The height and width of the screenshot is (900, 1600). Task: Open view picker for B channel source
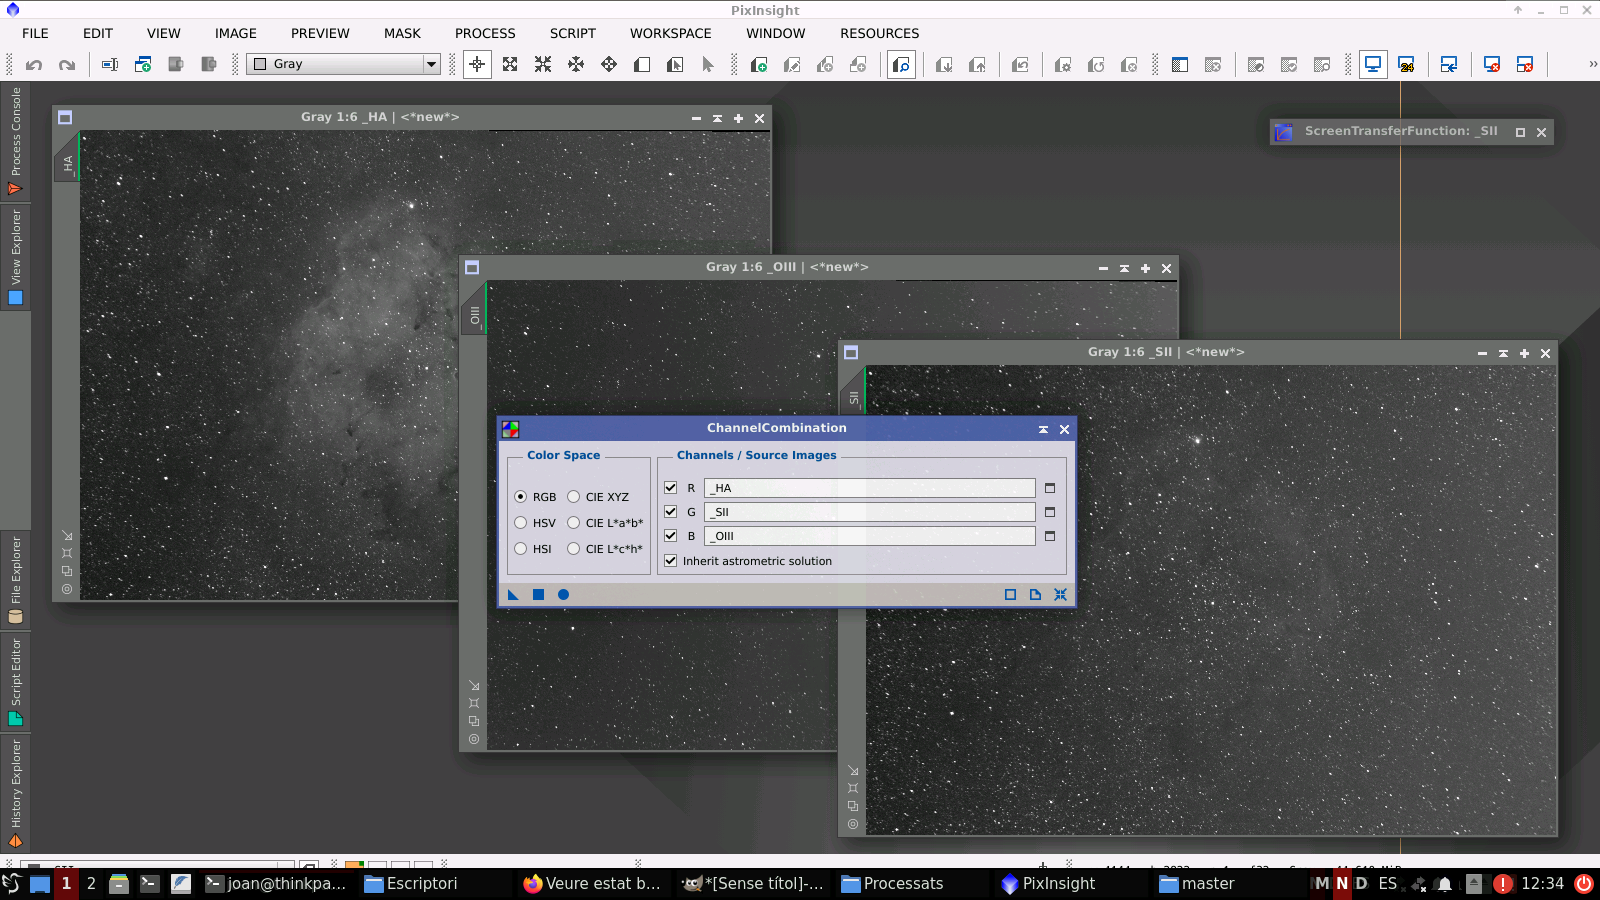point(1050,536)
